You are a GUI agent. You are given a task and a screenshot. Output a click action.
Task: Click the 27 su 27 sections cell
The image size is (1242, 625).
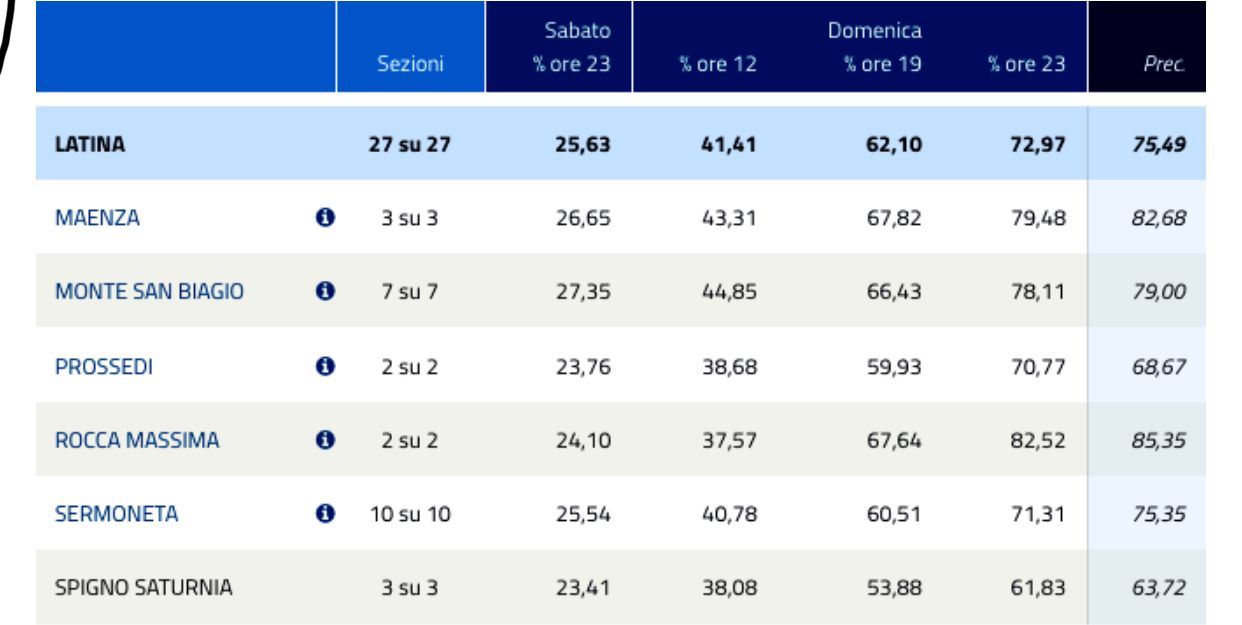(x=411, y=144)
